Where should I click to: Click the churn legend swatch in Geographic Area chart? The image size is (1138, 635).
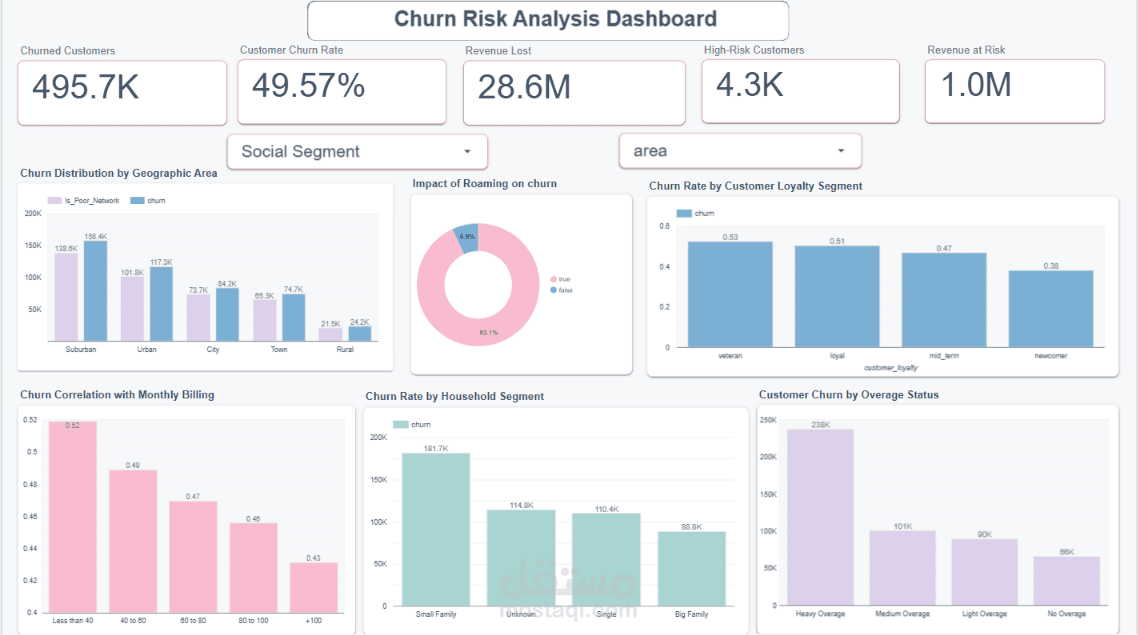[x=137, y=200]
